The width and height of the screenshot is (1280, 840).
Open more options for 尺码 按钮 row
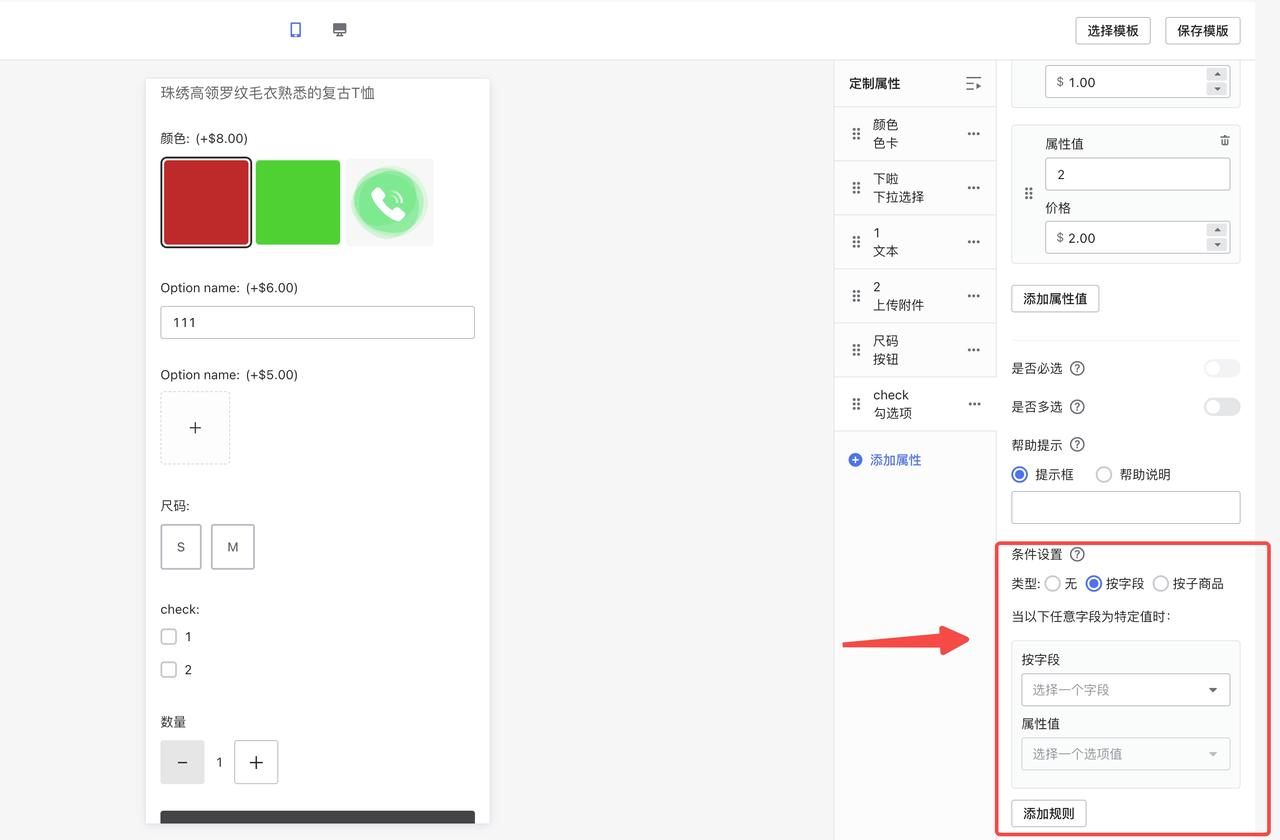tap(974, 350)
